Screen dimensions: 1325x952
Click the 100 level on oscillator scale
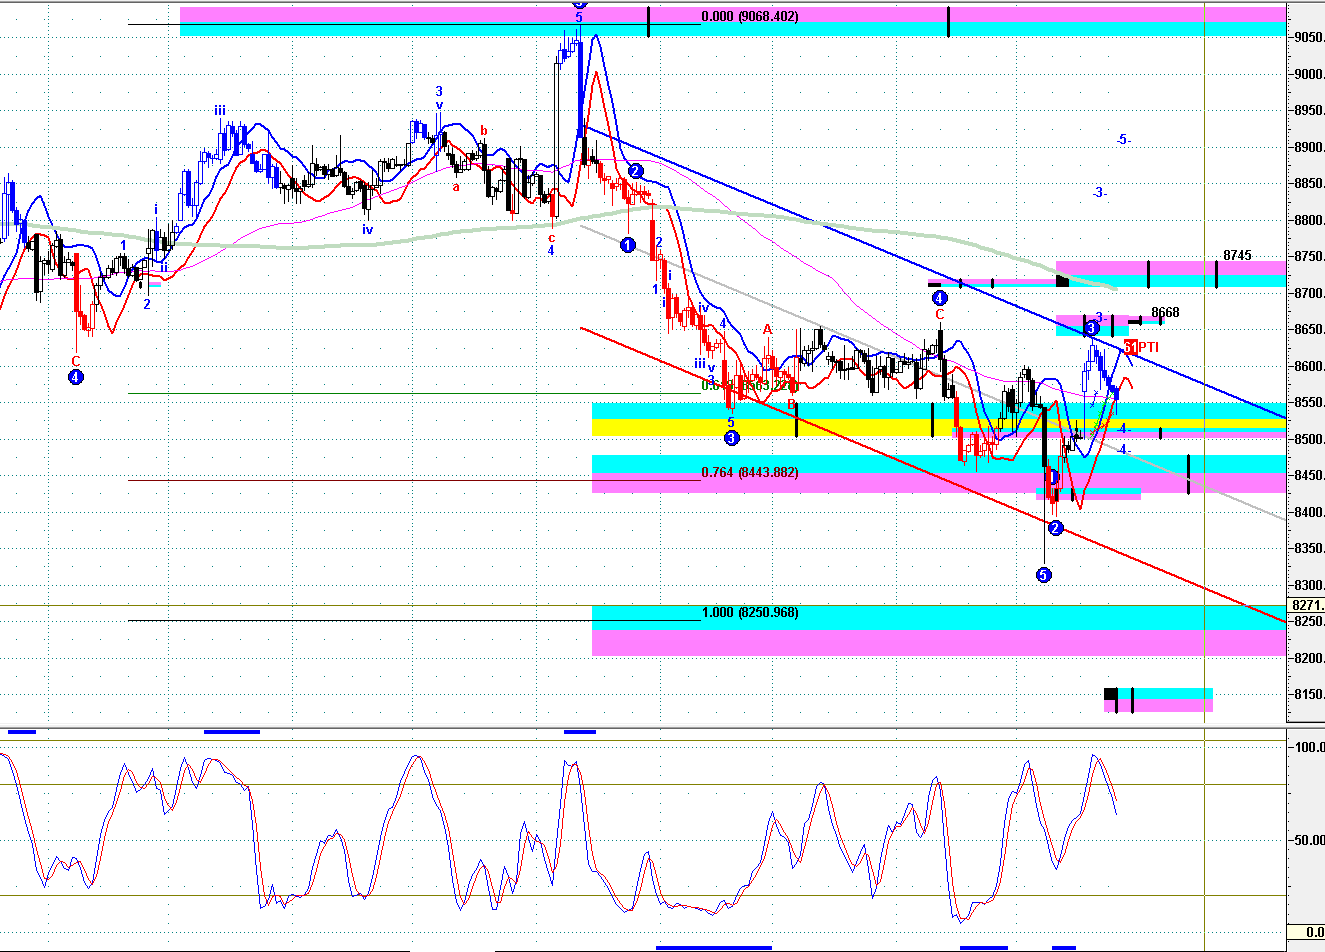tap(1308, 747)
